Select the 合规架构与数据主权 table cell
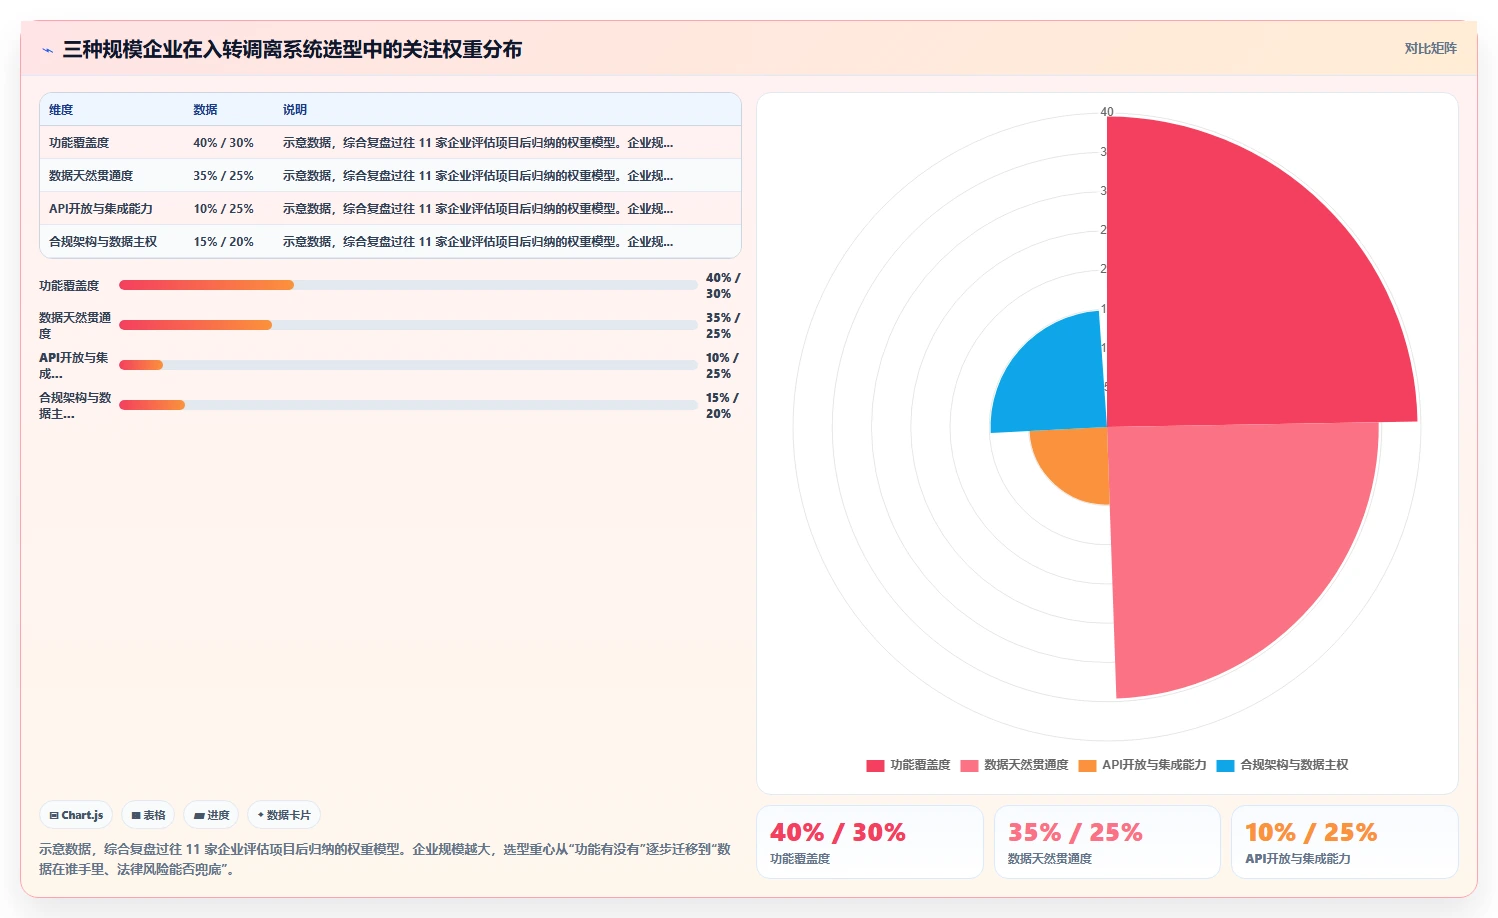The height and width of the screenshot is (918, 1498). click(112, 242)
